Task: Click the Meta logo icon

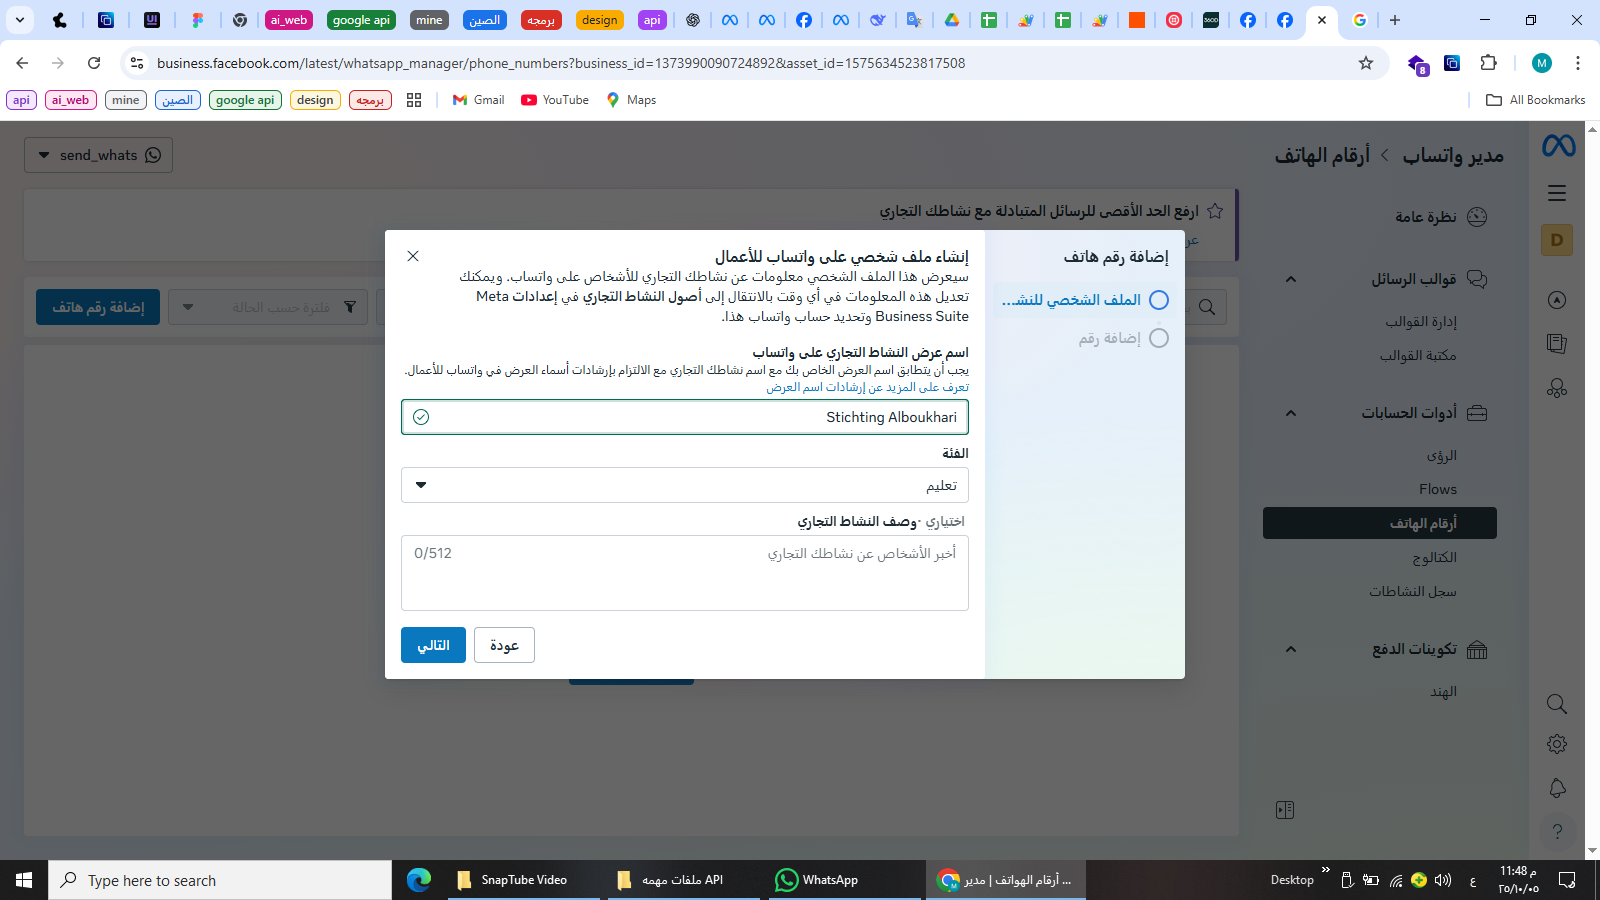Action: point(1558,146)
